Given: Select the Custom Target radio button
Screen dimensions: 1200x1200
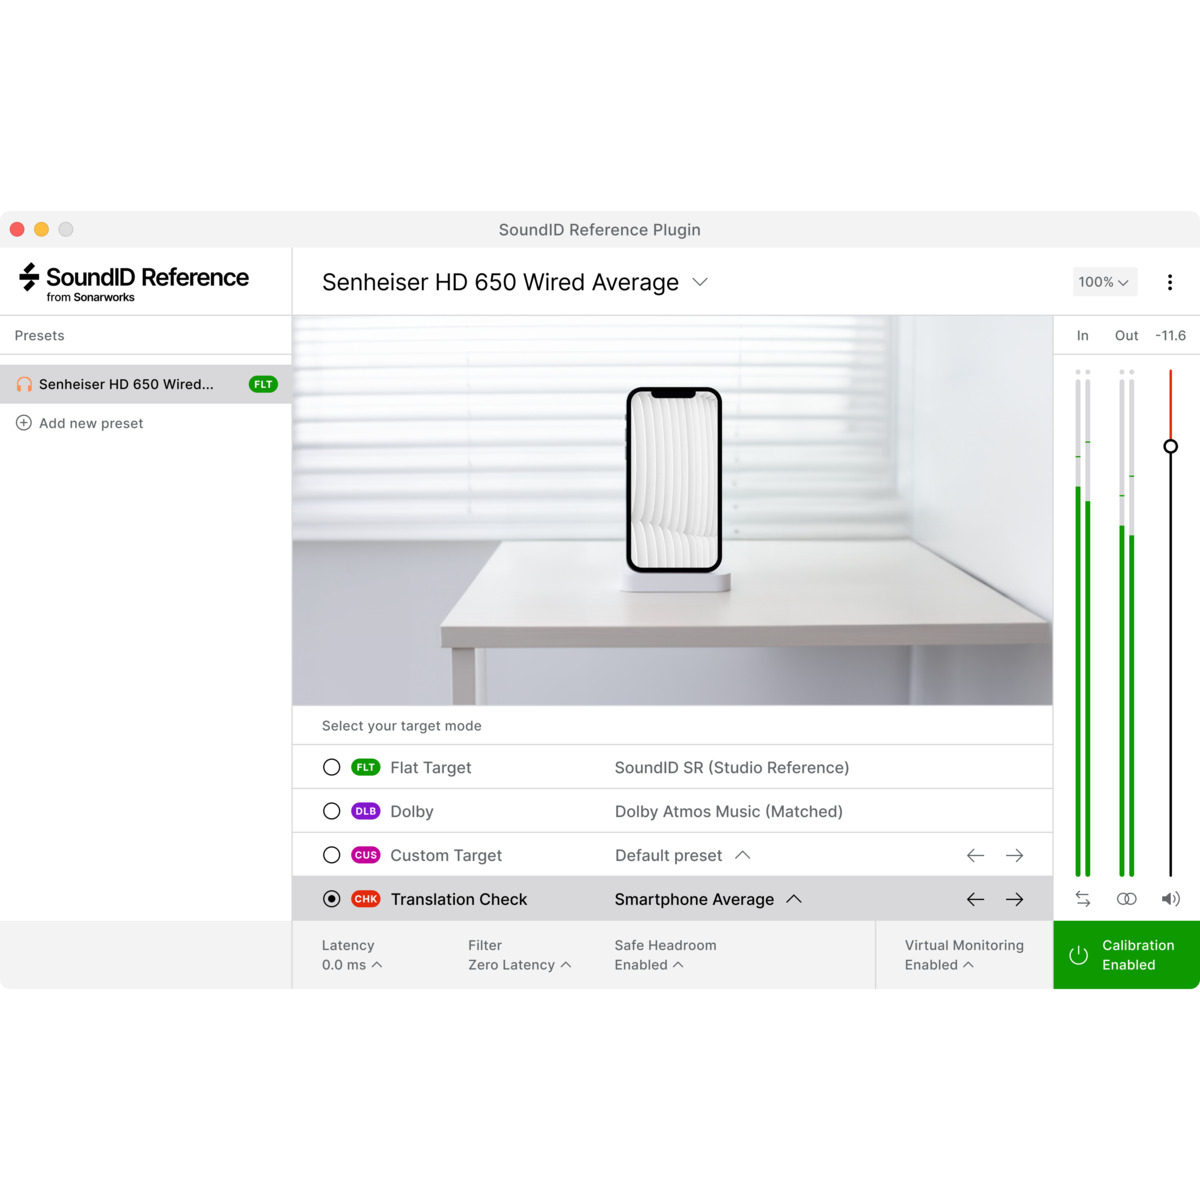Looking at the screenshot, I should [331, 855].
